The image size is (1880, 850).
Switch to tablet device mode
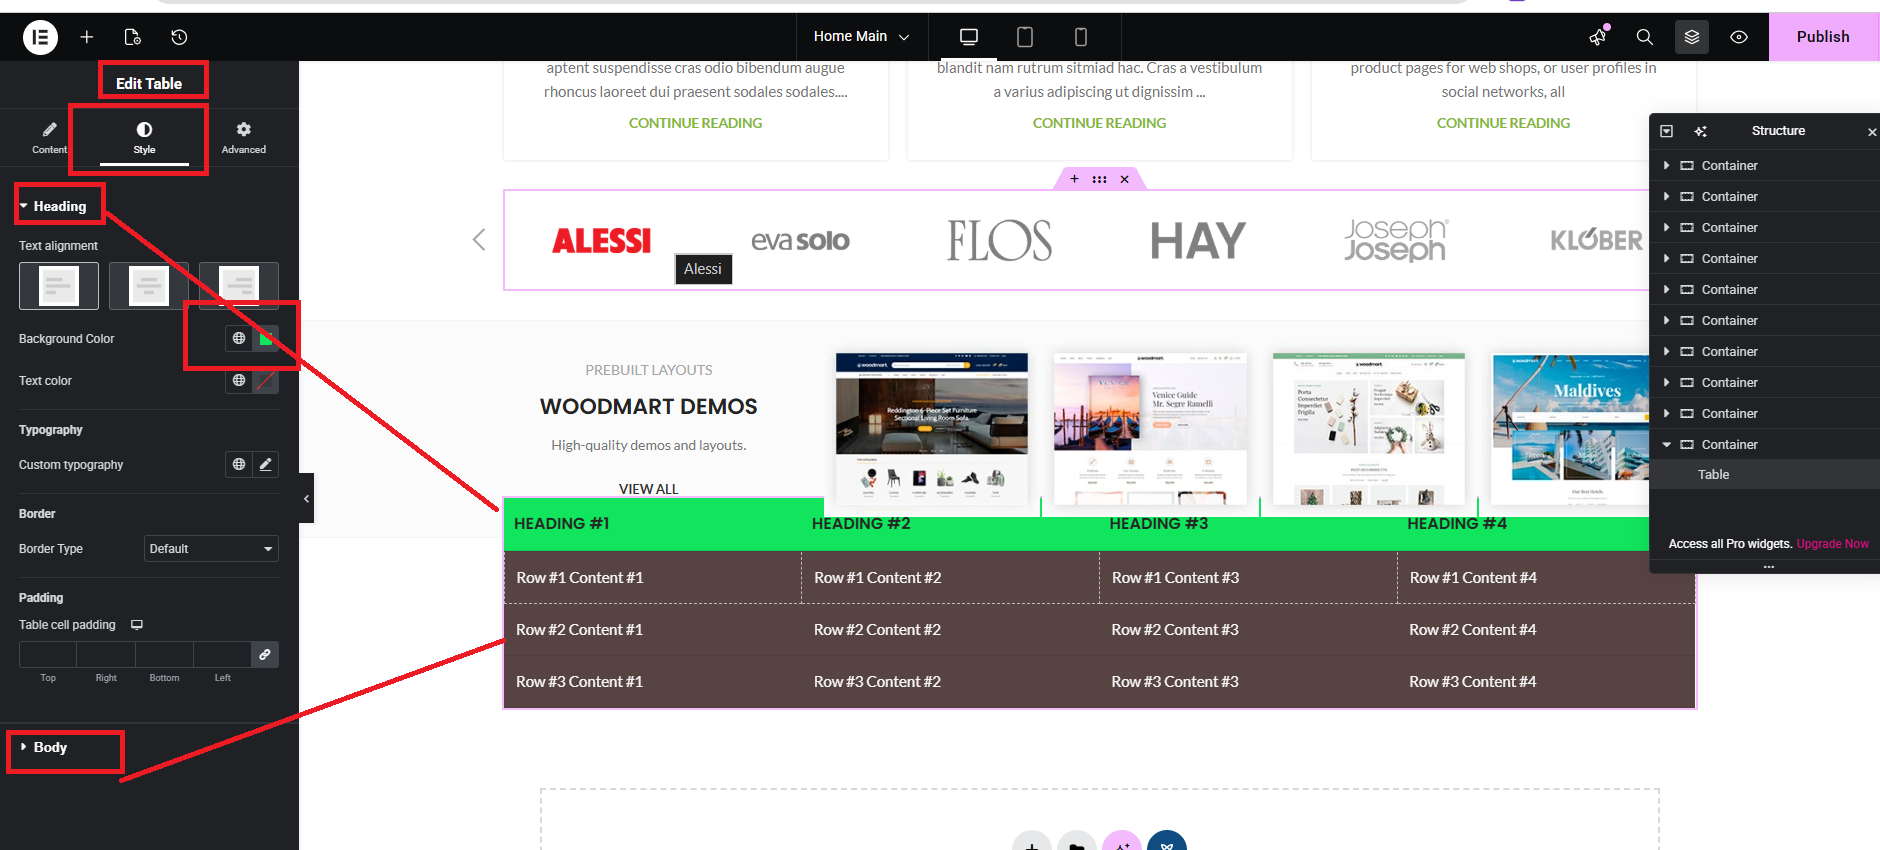click(x=1025, y=37)
